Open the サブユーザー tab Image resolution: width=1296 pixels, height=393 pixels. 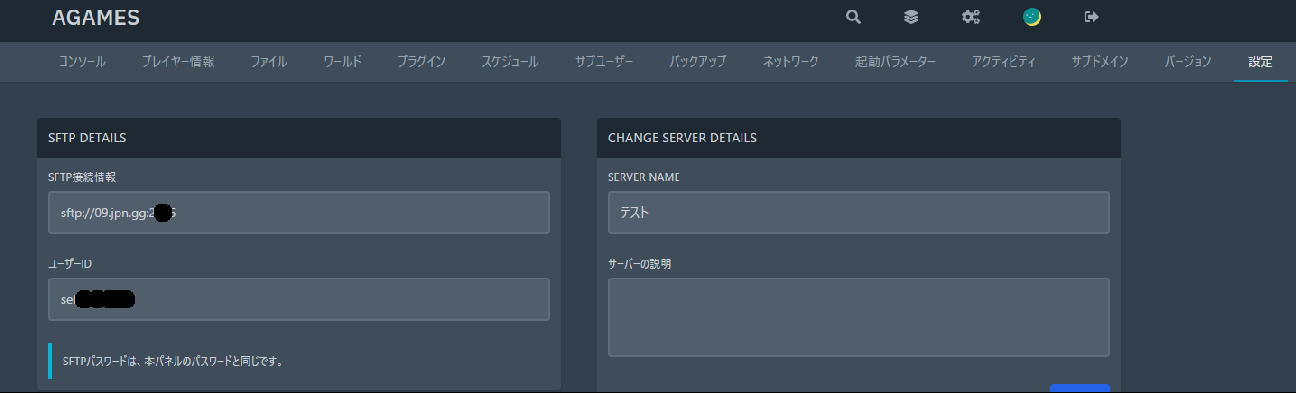point(604,62)
